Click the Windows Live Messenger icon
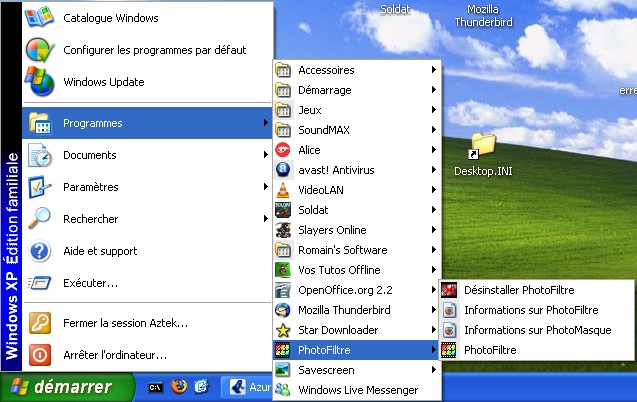 coord(283,390)
